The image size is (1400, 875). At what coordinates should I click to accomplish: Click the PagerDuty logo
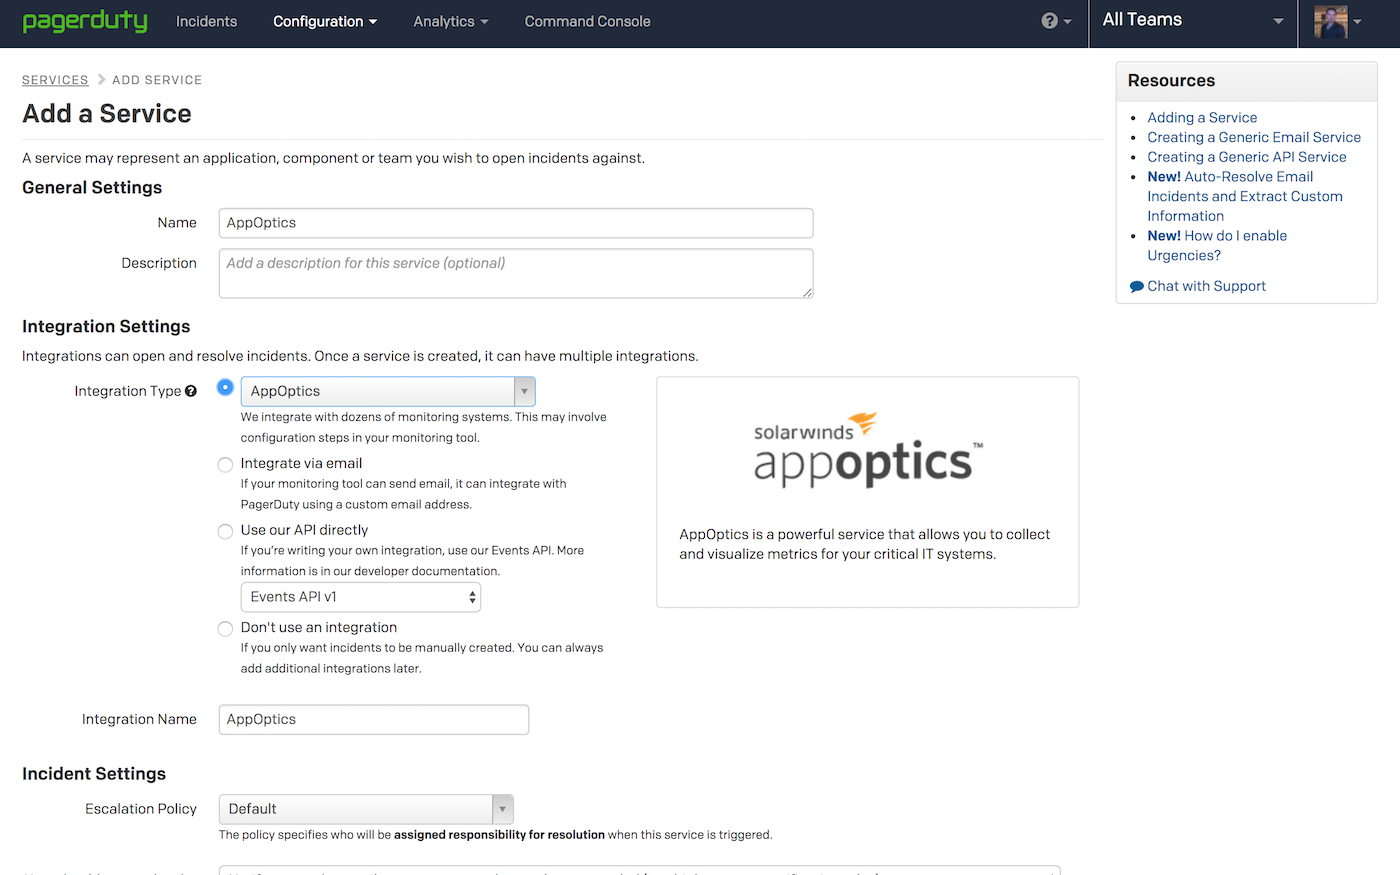tap(85, 21)
